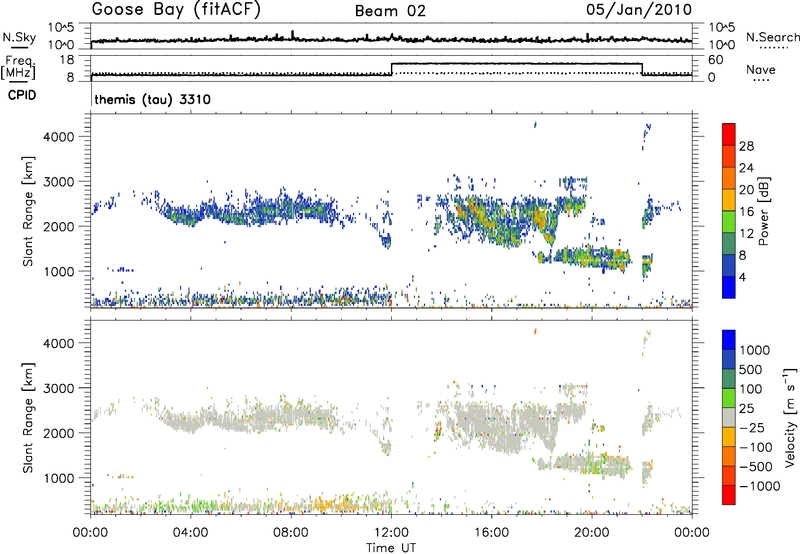The width and height of the screenshot is (800, 554).
Task: Click the 'Power [dB]' color bar label
Action: point(763,211)
